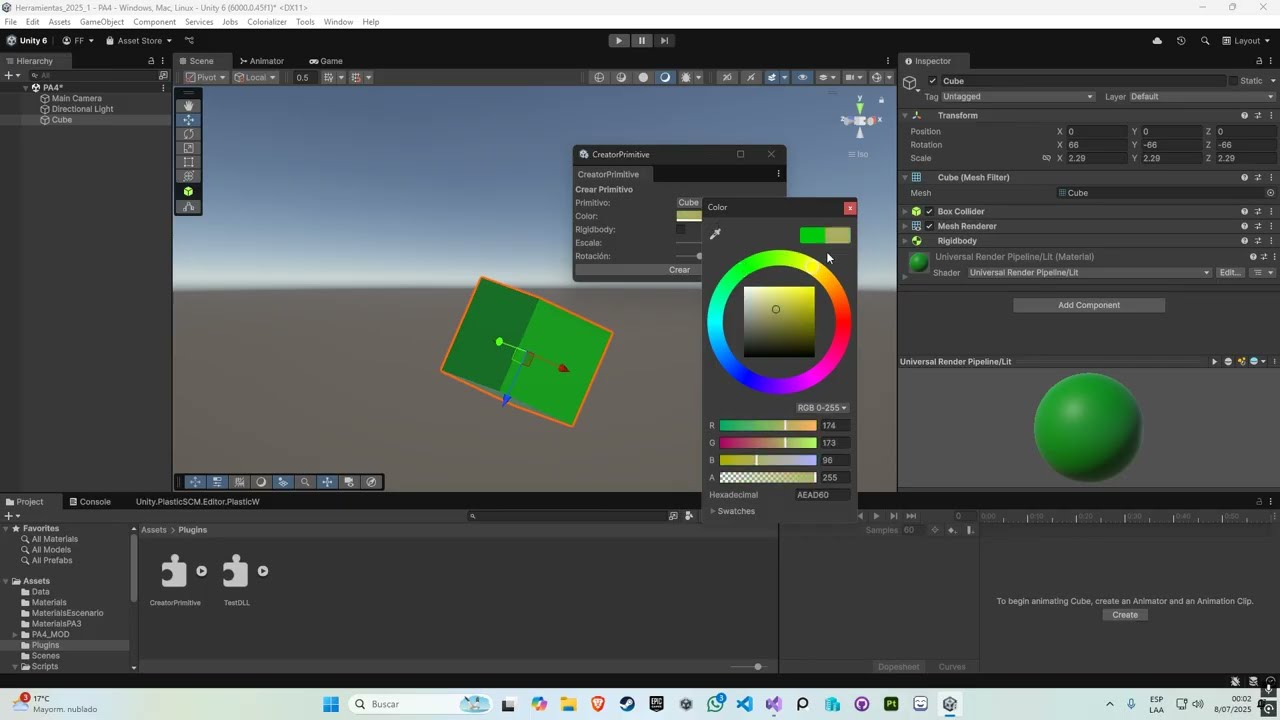Open the Layout dropdown
This screenshot has height=720, width=1280.
[1246, 41]
